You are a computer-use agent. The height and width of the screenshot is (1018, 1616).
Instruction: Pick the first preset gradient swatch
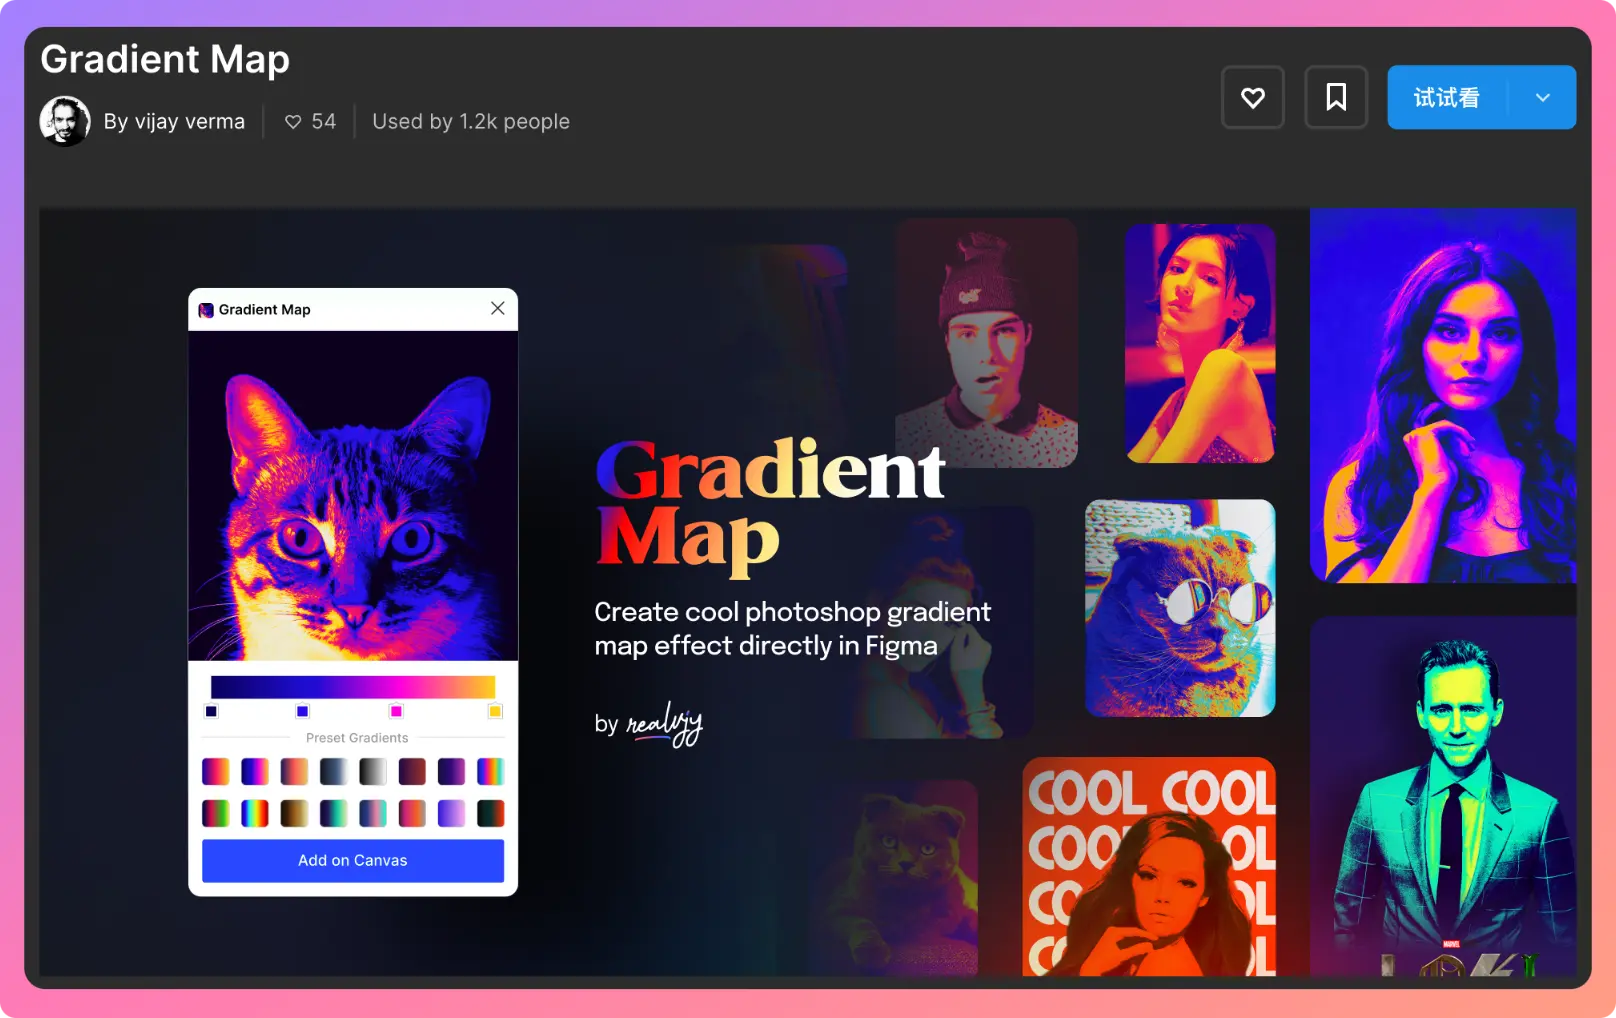[215, 771]
